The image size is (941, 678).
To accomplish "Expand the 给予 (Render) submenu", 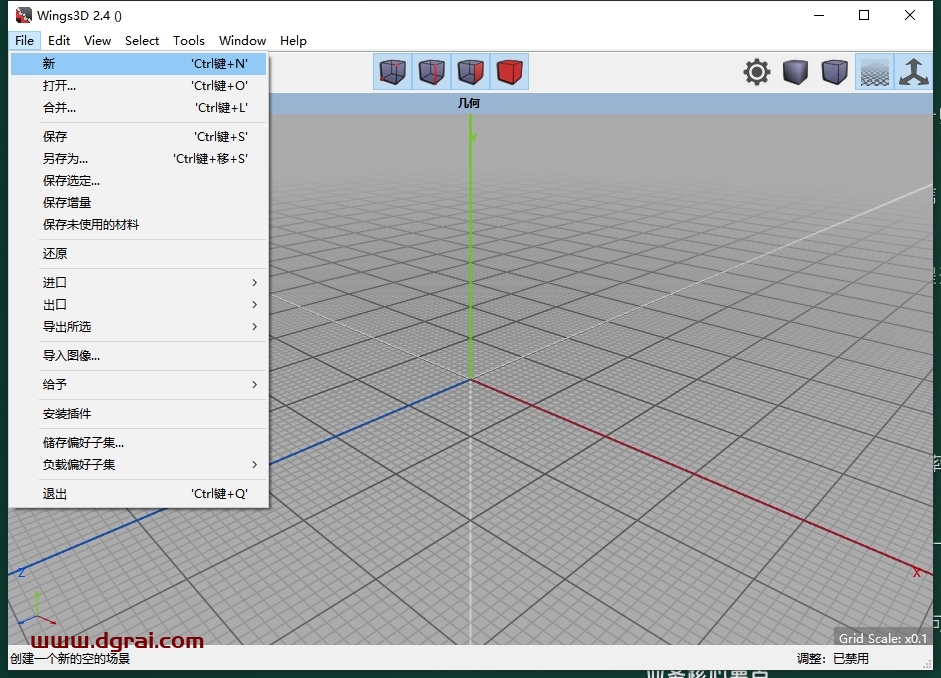I will (x=139, y=385).
